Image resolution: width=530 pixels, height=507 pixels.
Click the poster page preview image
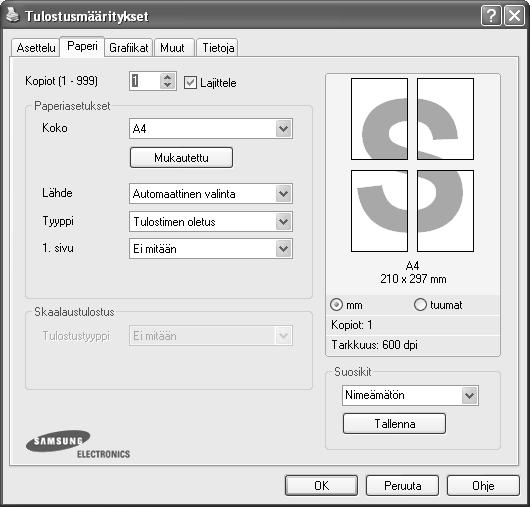coord(412,165)
